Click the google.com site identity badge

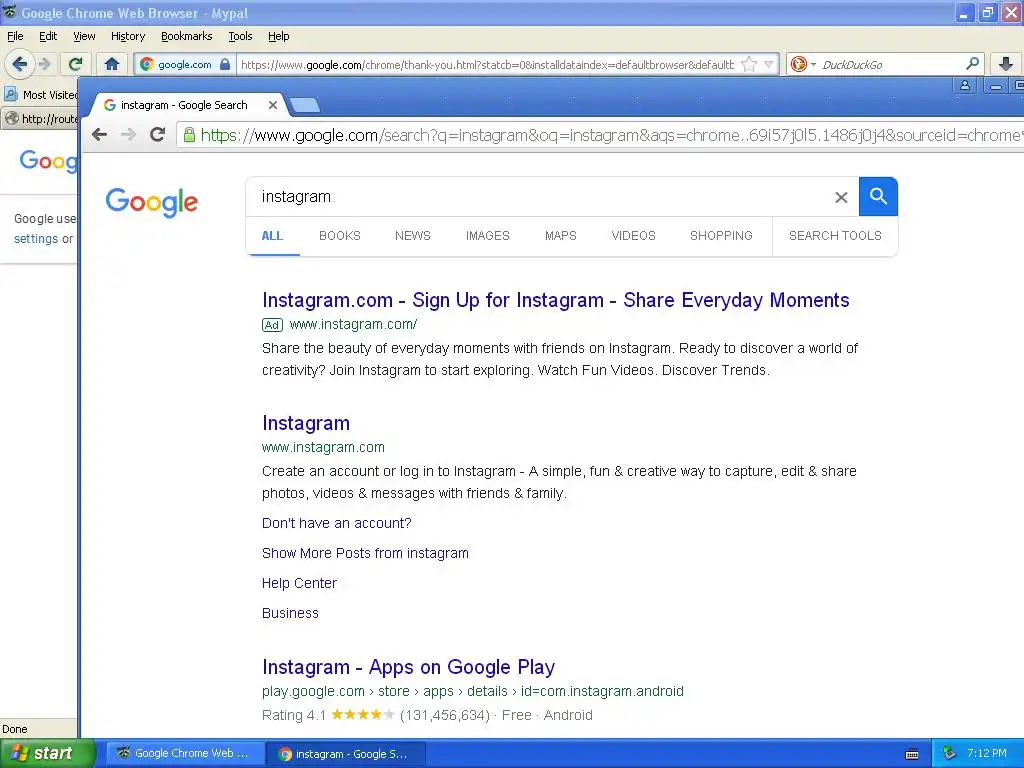[x=185, y=64]
